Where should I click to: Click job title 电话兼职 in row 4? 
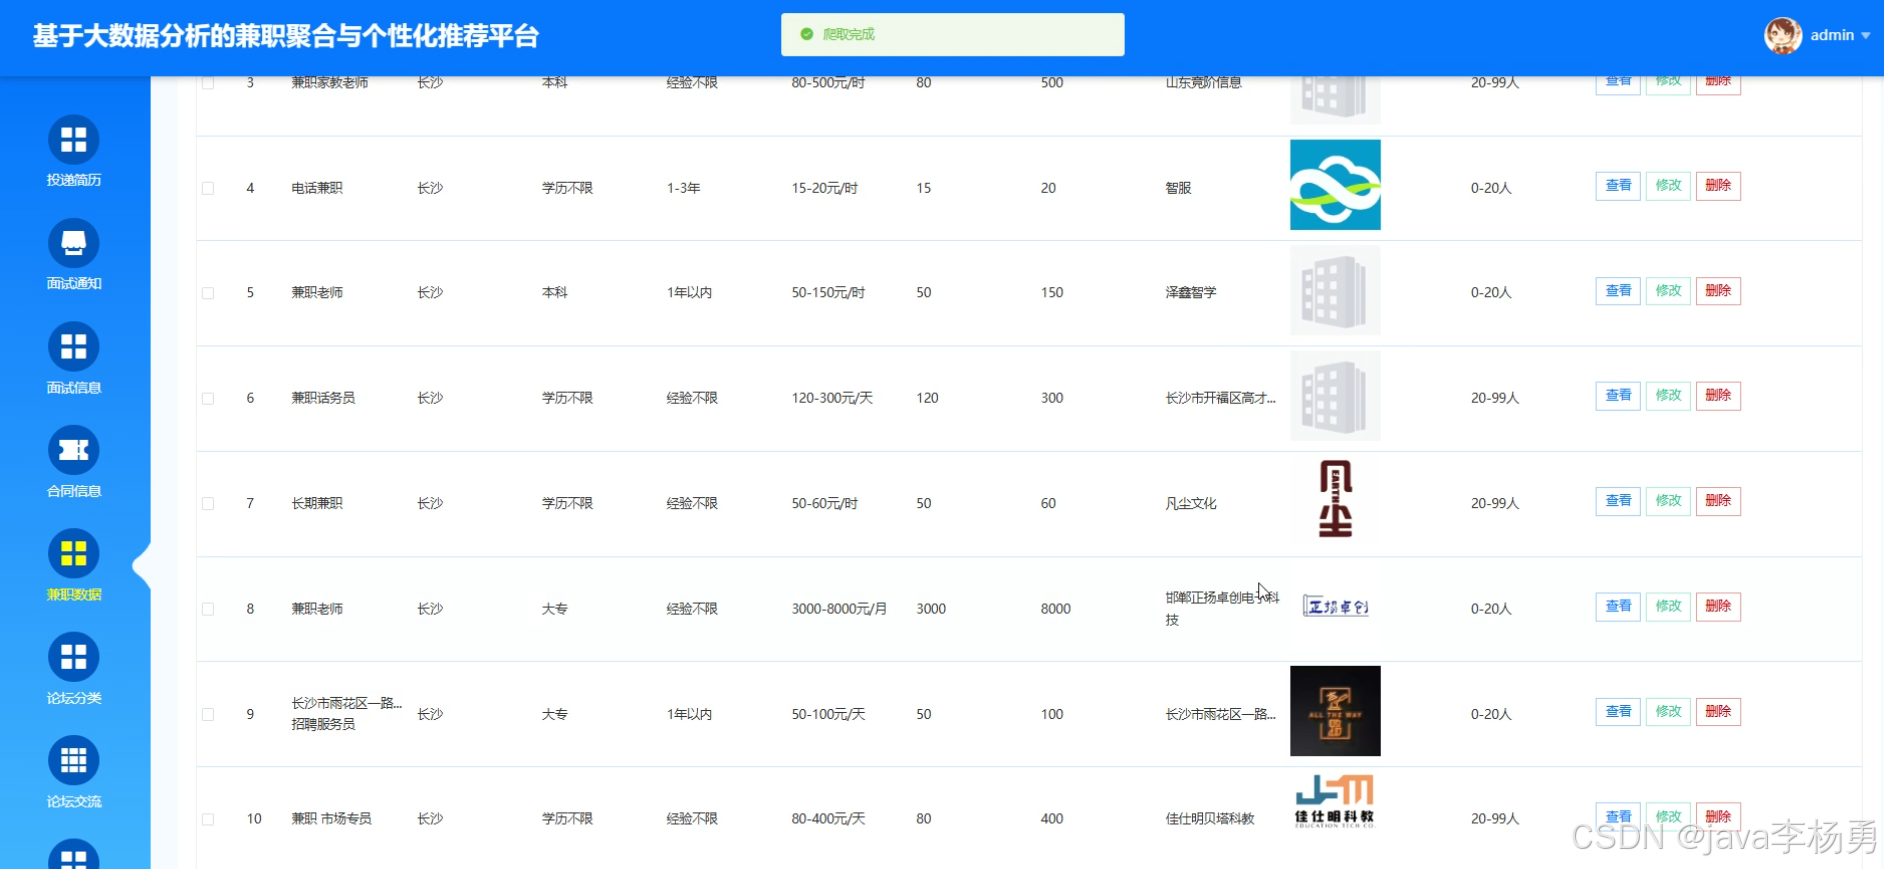click(317, 188)
